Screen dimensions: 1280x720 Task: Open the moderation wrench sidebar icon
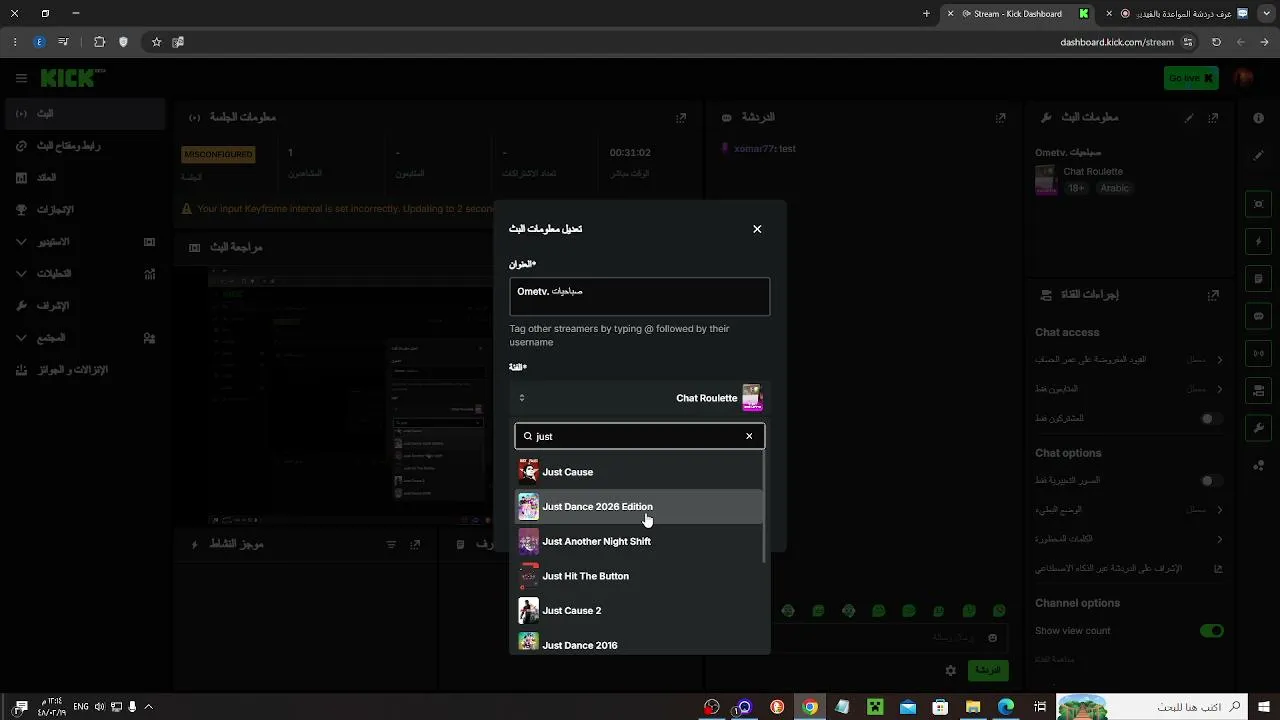[x=22, y=306]
